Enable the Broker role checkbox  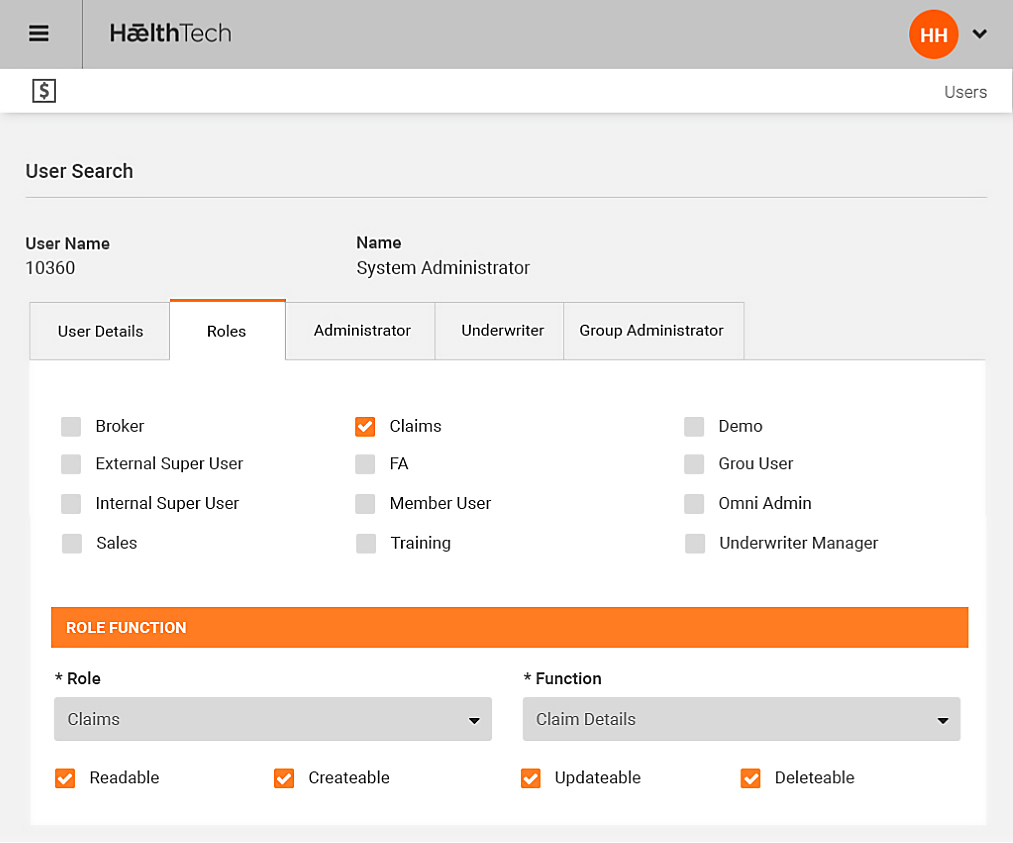[x=71, y=427]
